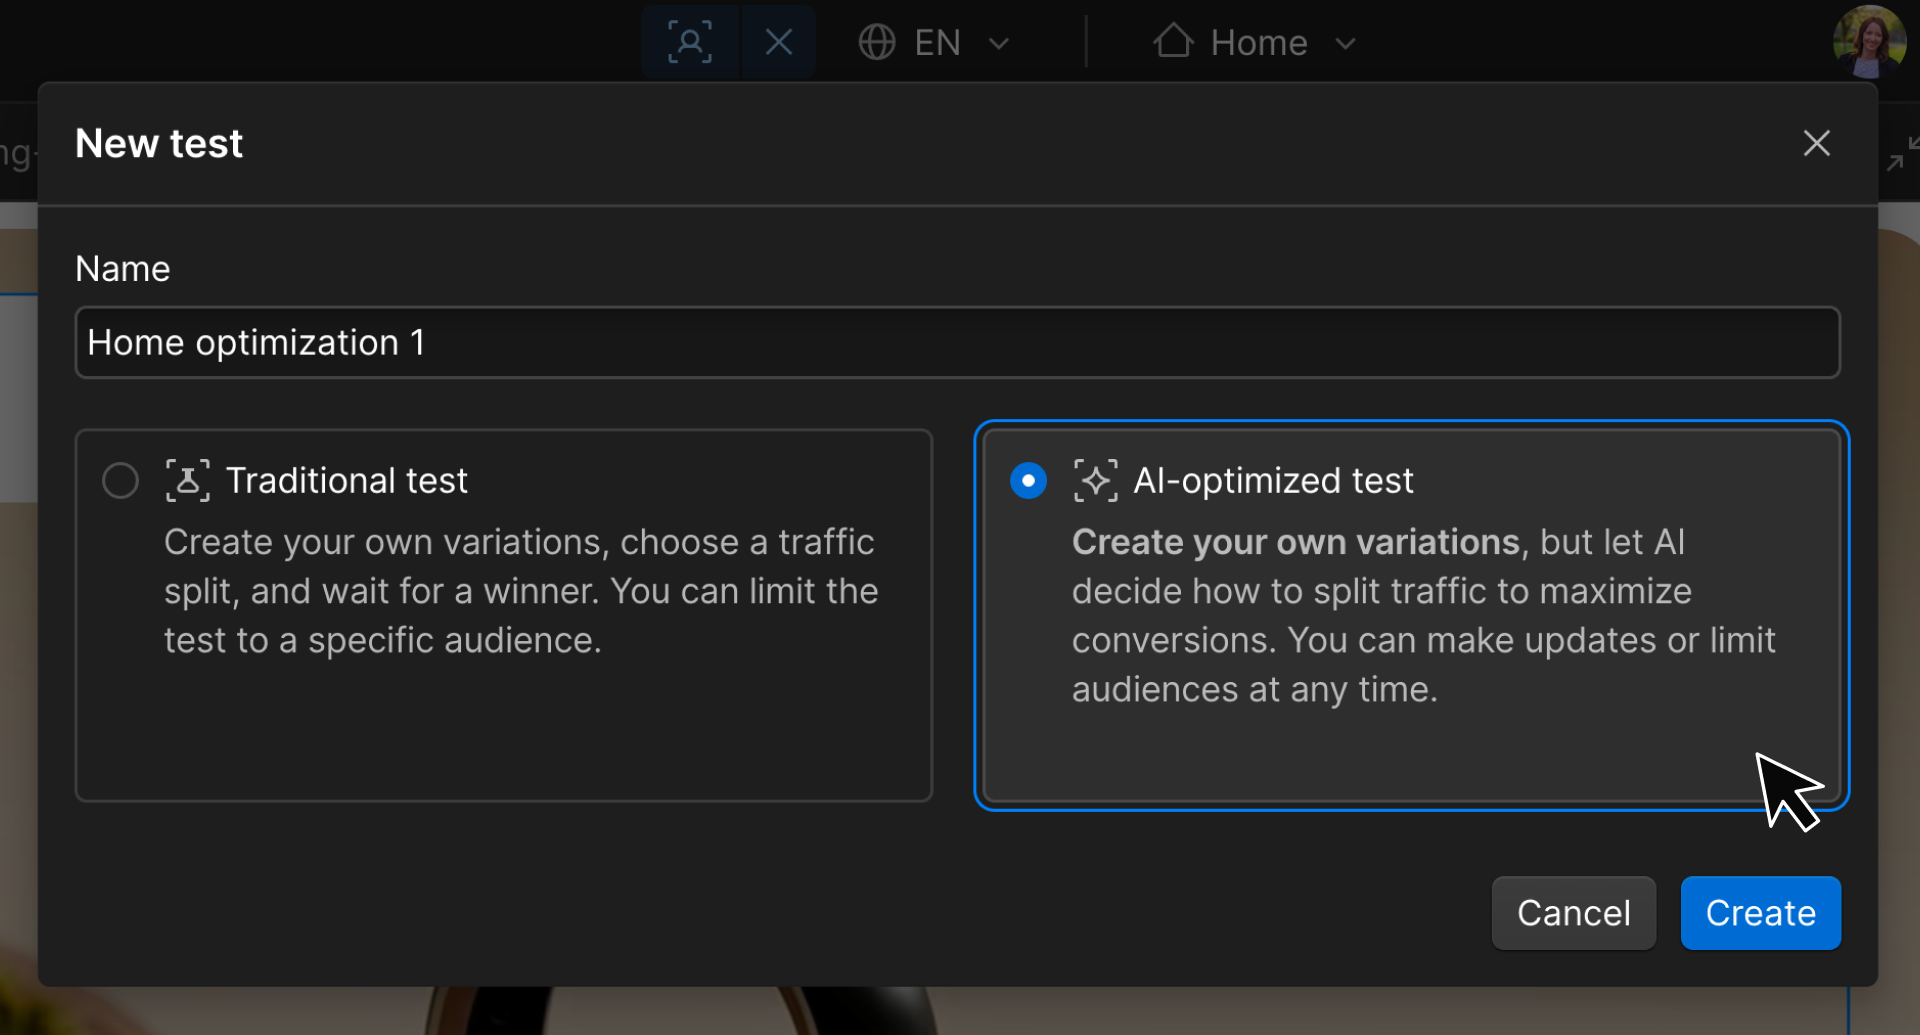Click the AI-optimized test description text
The image size is (1920, 1035).
[x=1423, y=615]
